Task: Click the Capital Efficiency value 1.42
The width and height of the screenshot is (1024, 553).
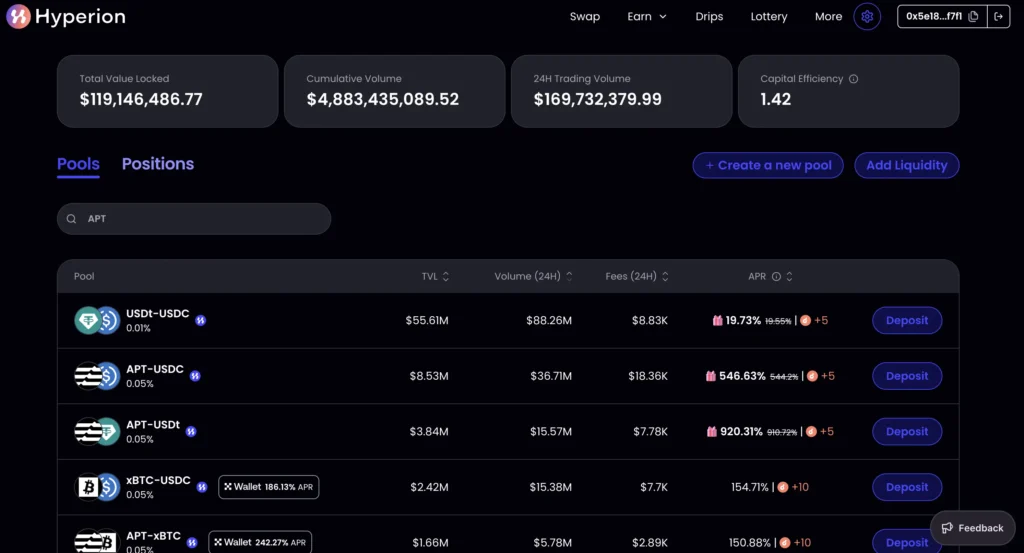Action: point(776,99)
